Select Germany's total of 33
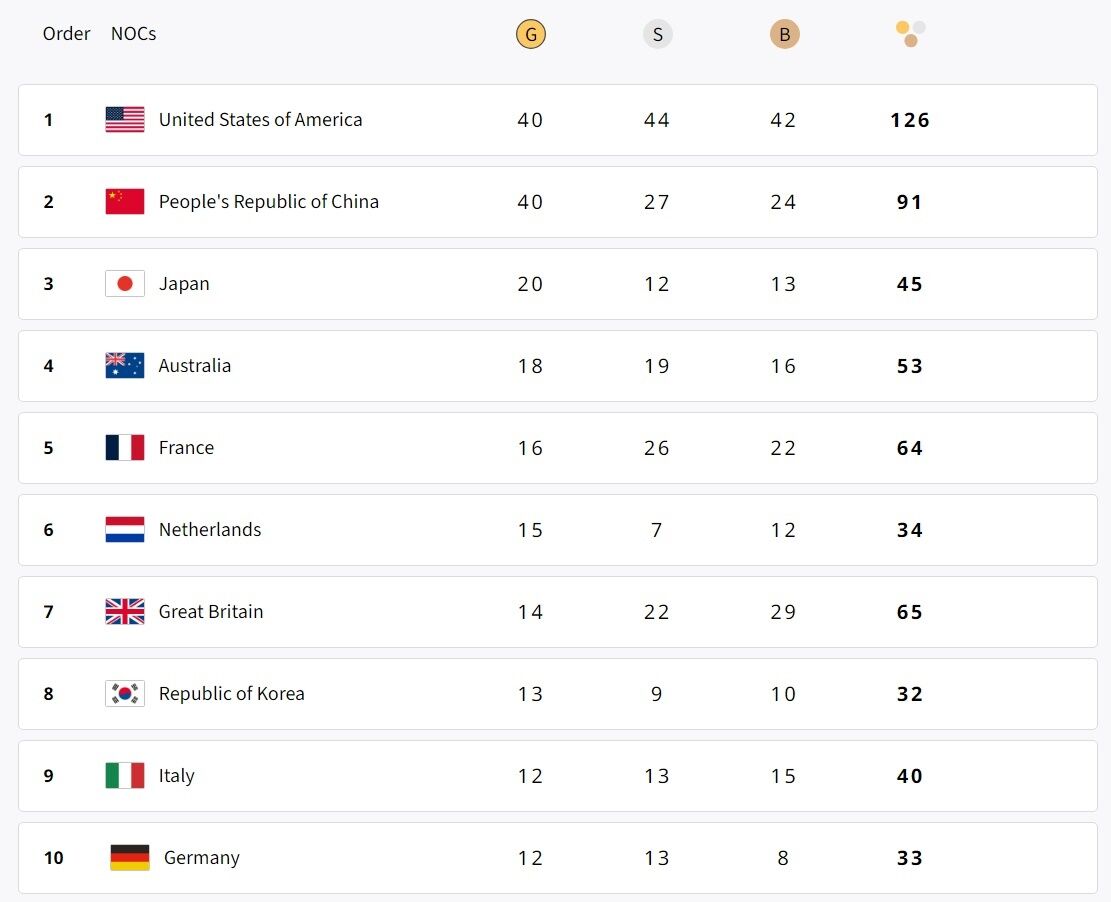Viewport: 1111px width, 902px height. [909, 858]
